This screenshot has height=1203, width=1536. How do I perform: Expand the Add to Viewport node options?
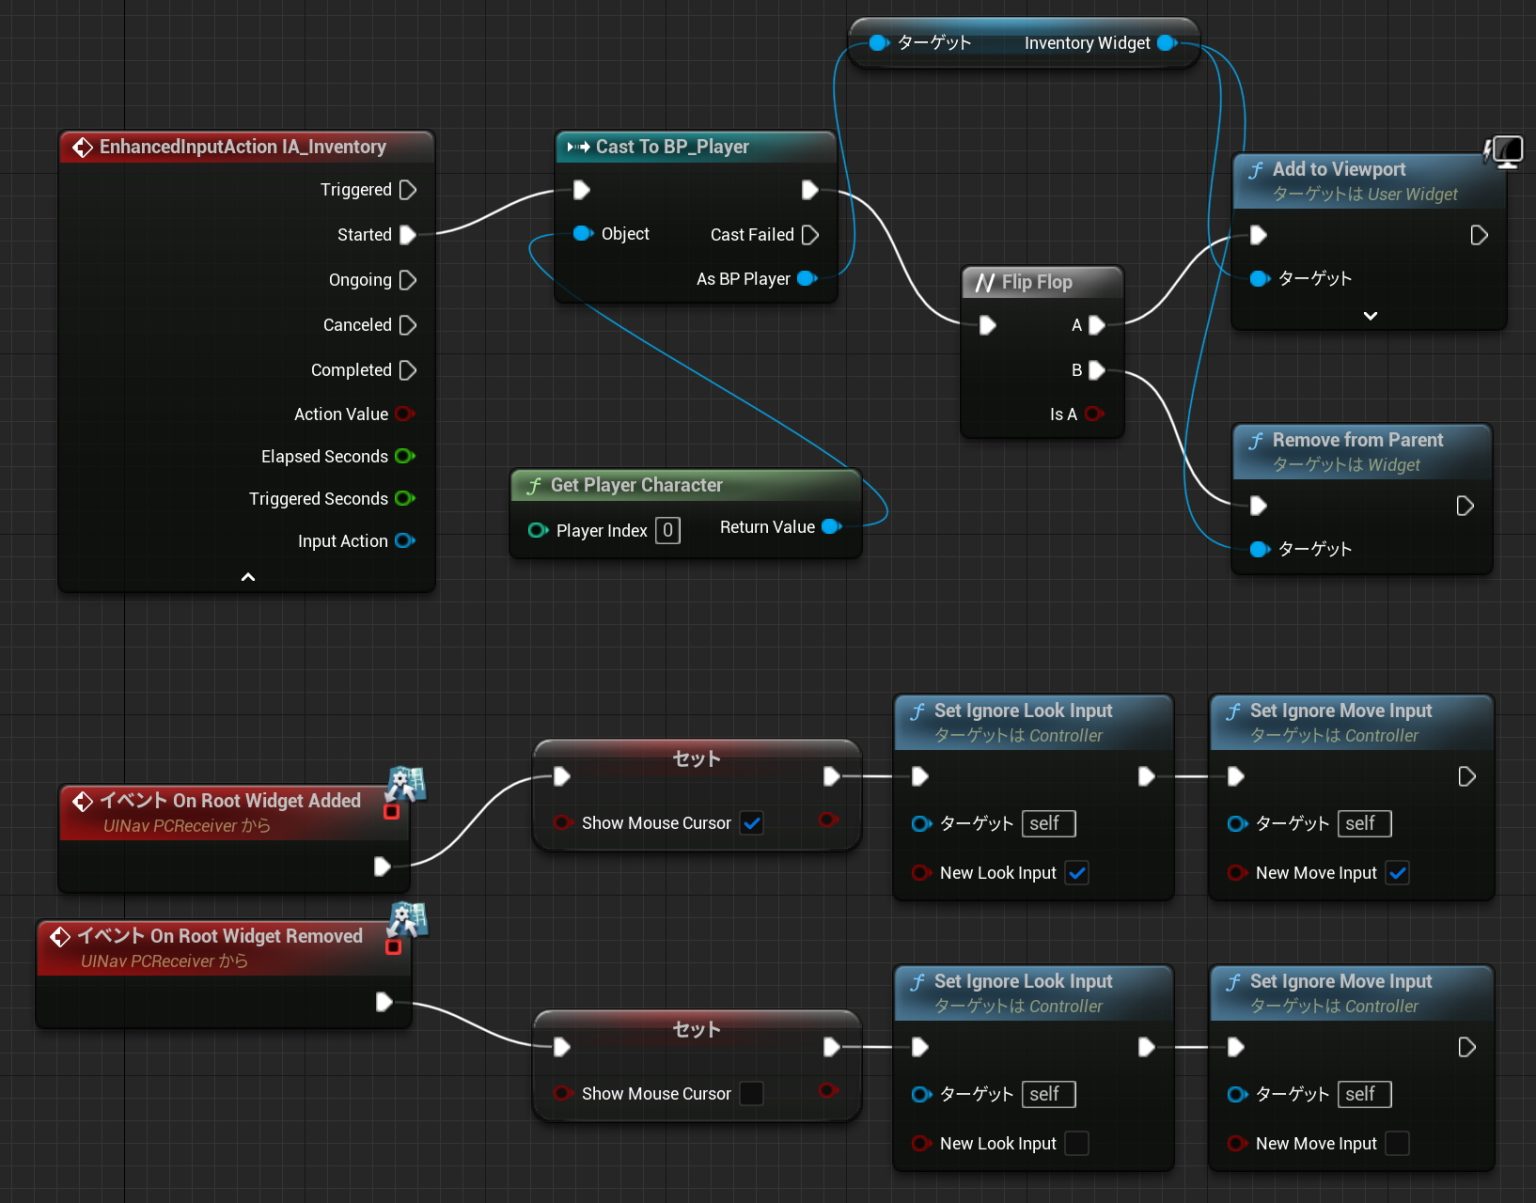point(1370,316)
